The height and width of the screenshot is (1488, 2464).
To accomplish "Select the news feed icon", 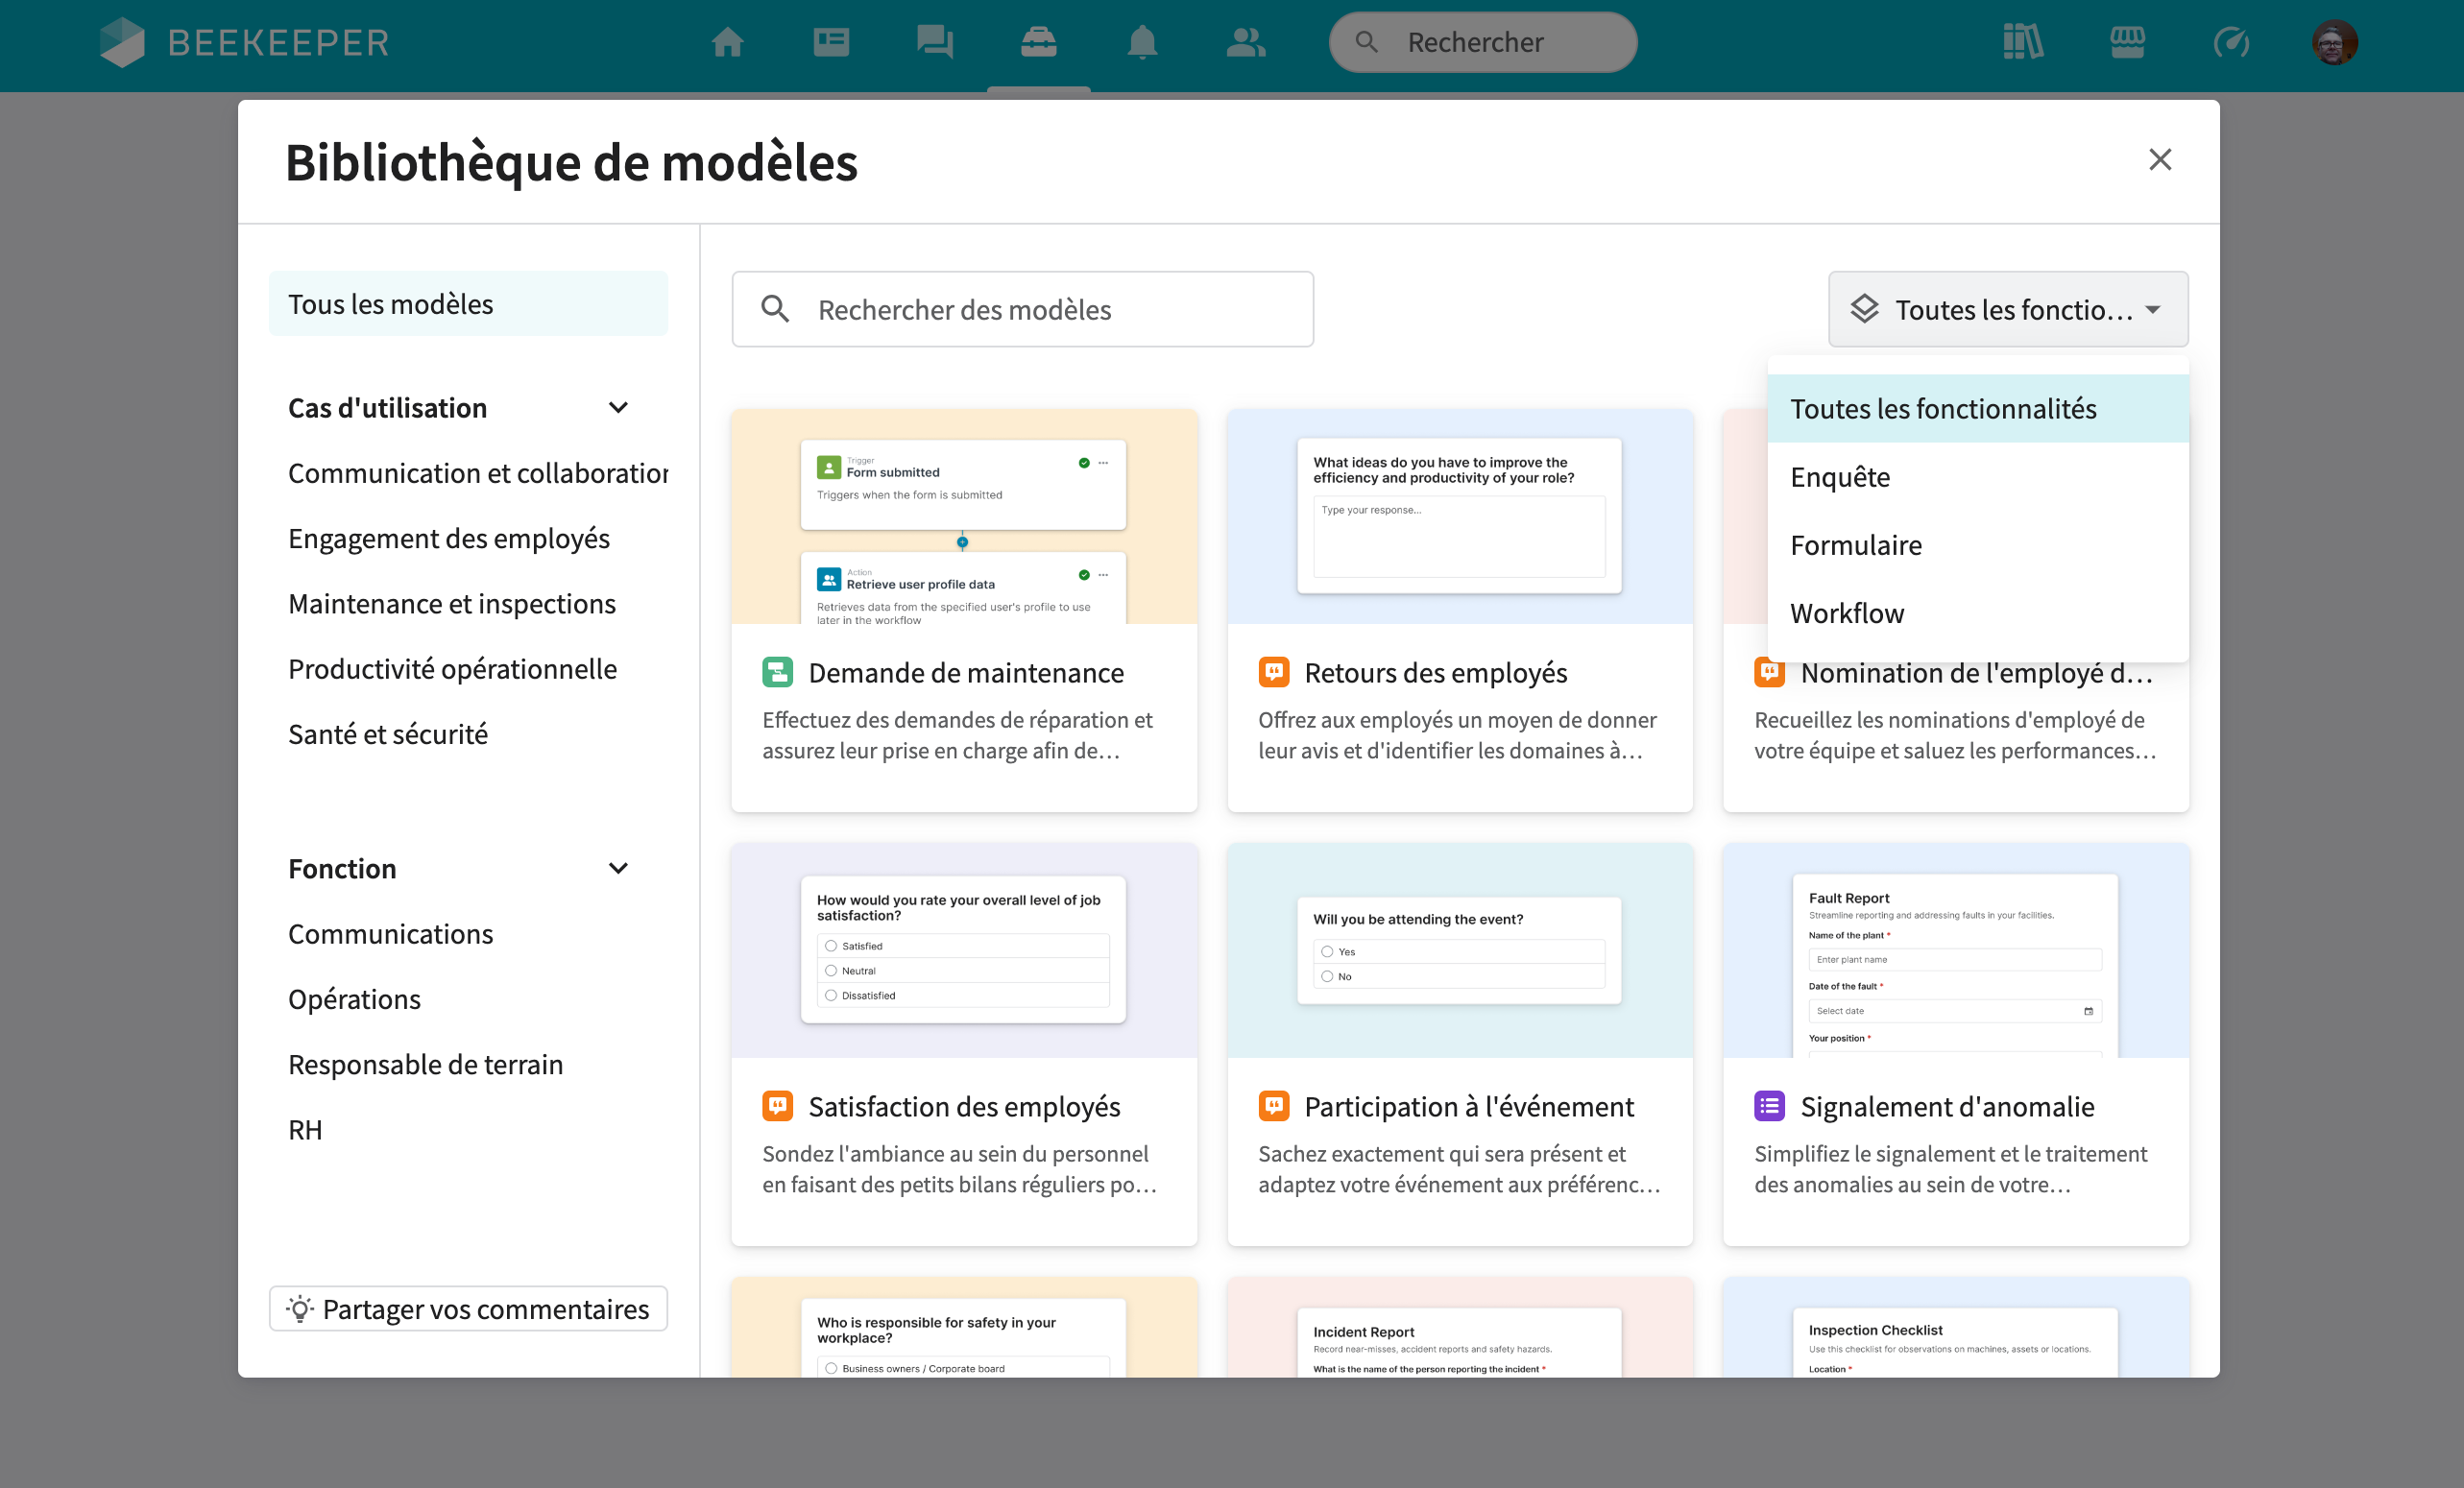I will pos(831,42).
